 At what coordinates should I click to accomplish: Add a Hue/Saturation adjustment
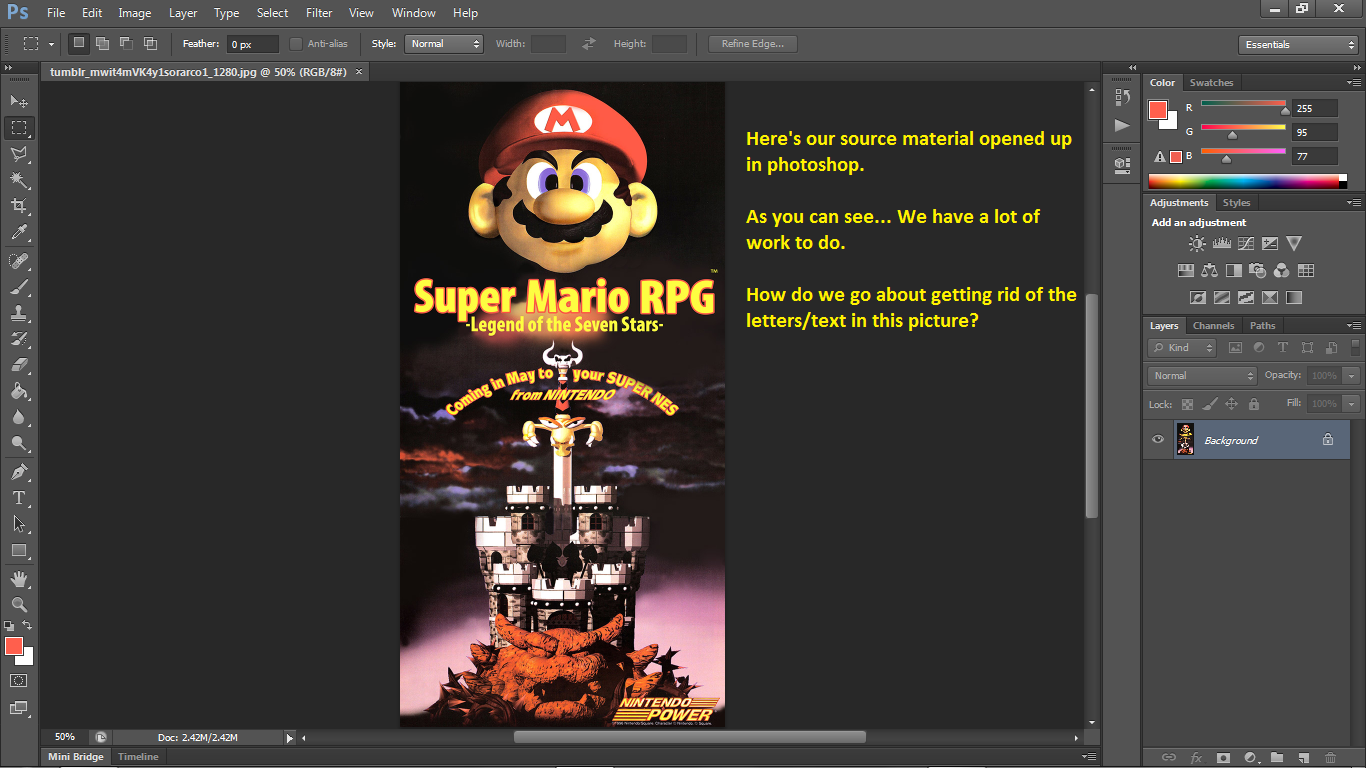pos(1186,270)
